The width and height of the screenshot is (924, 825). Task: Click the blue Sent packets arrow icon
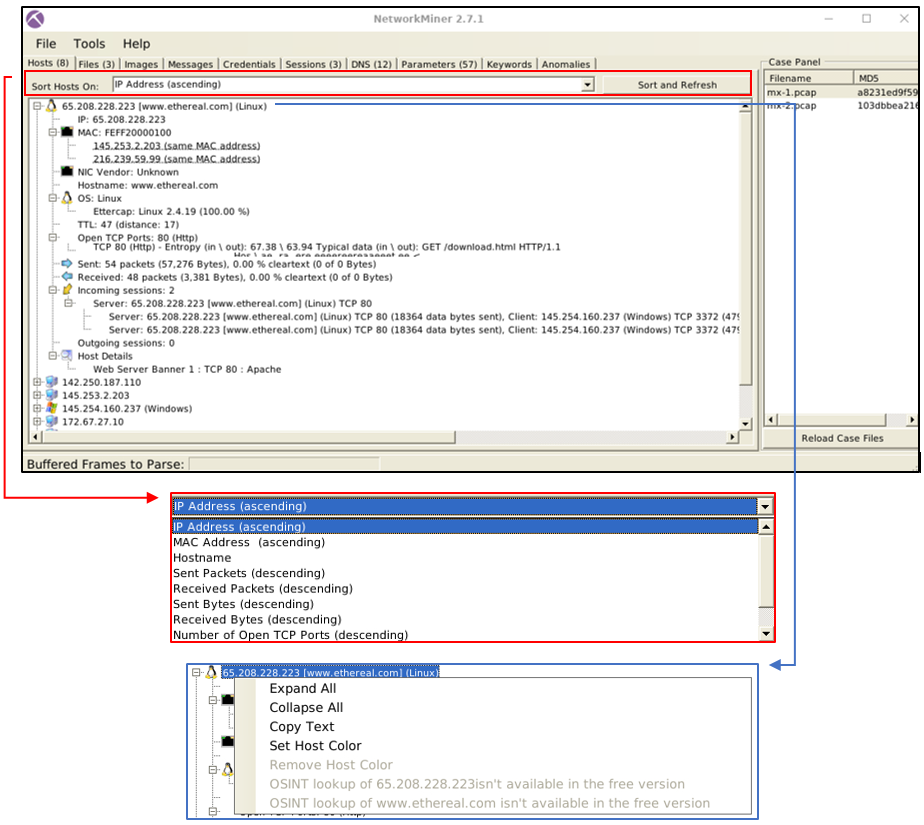pos(67,264)
